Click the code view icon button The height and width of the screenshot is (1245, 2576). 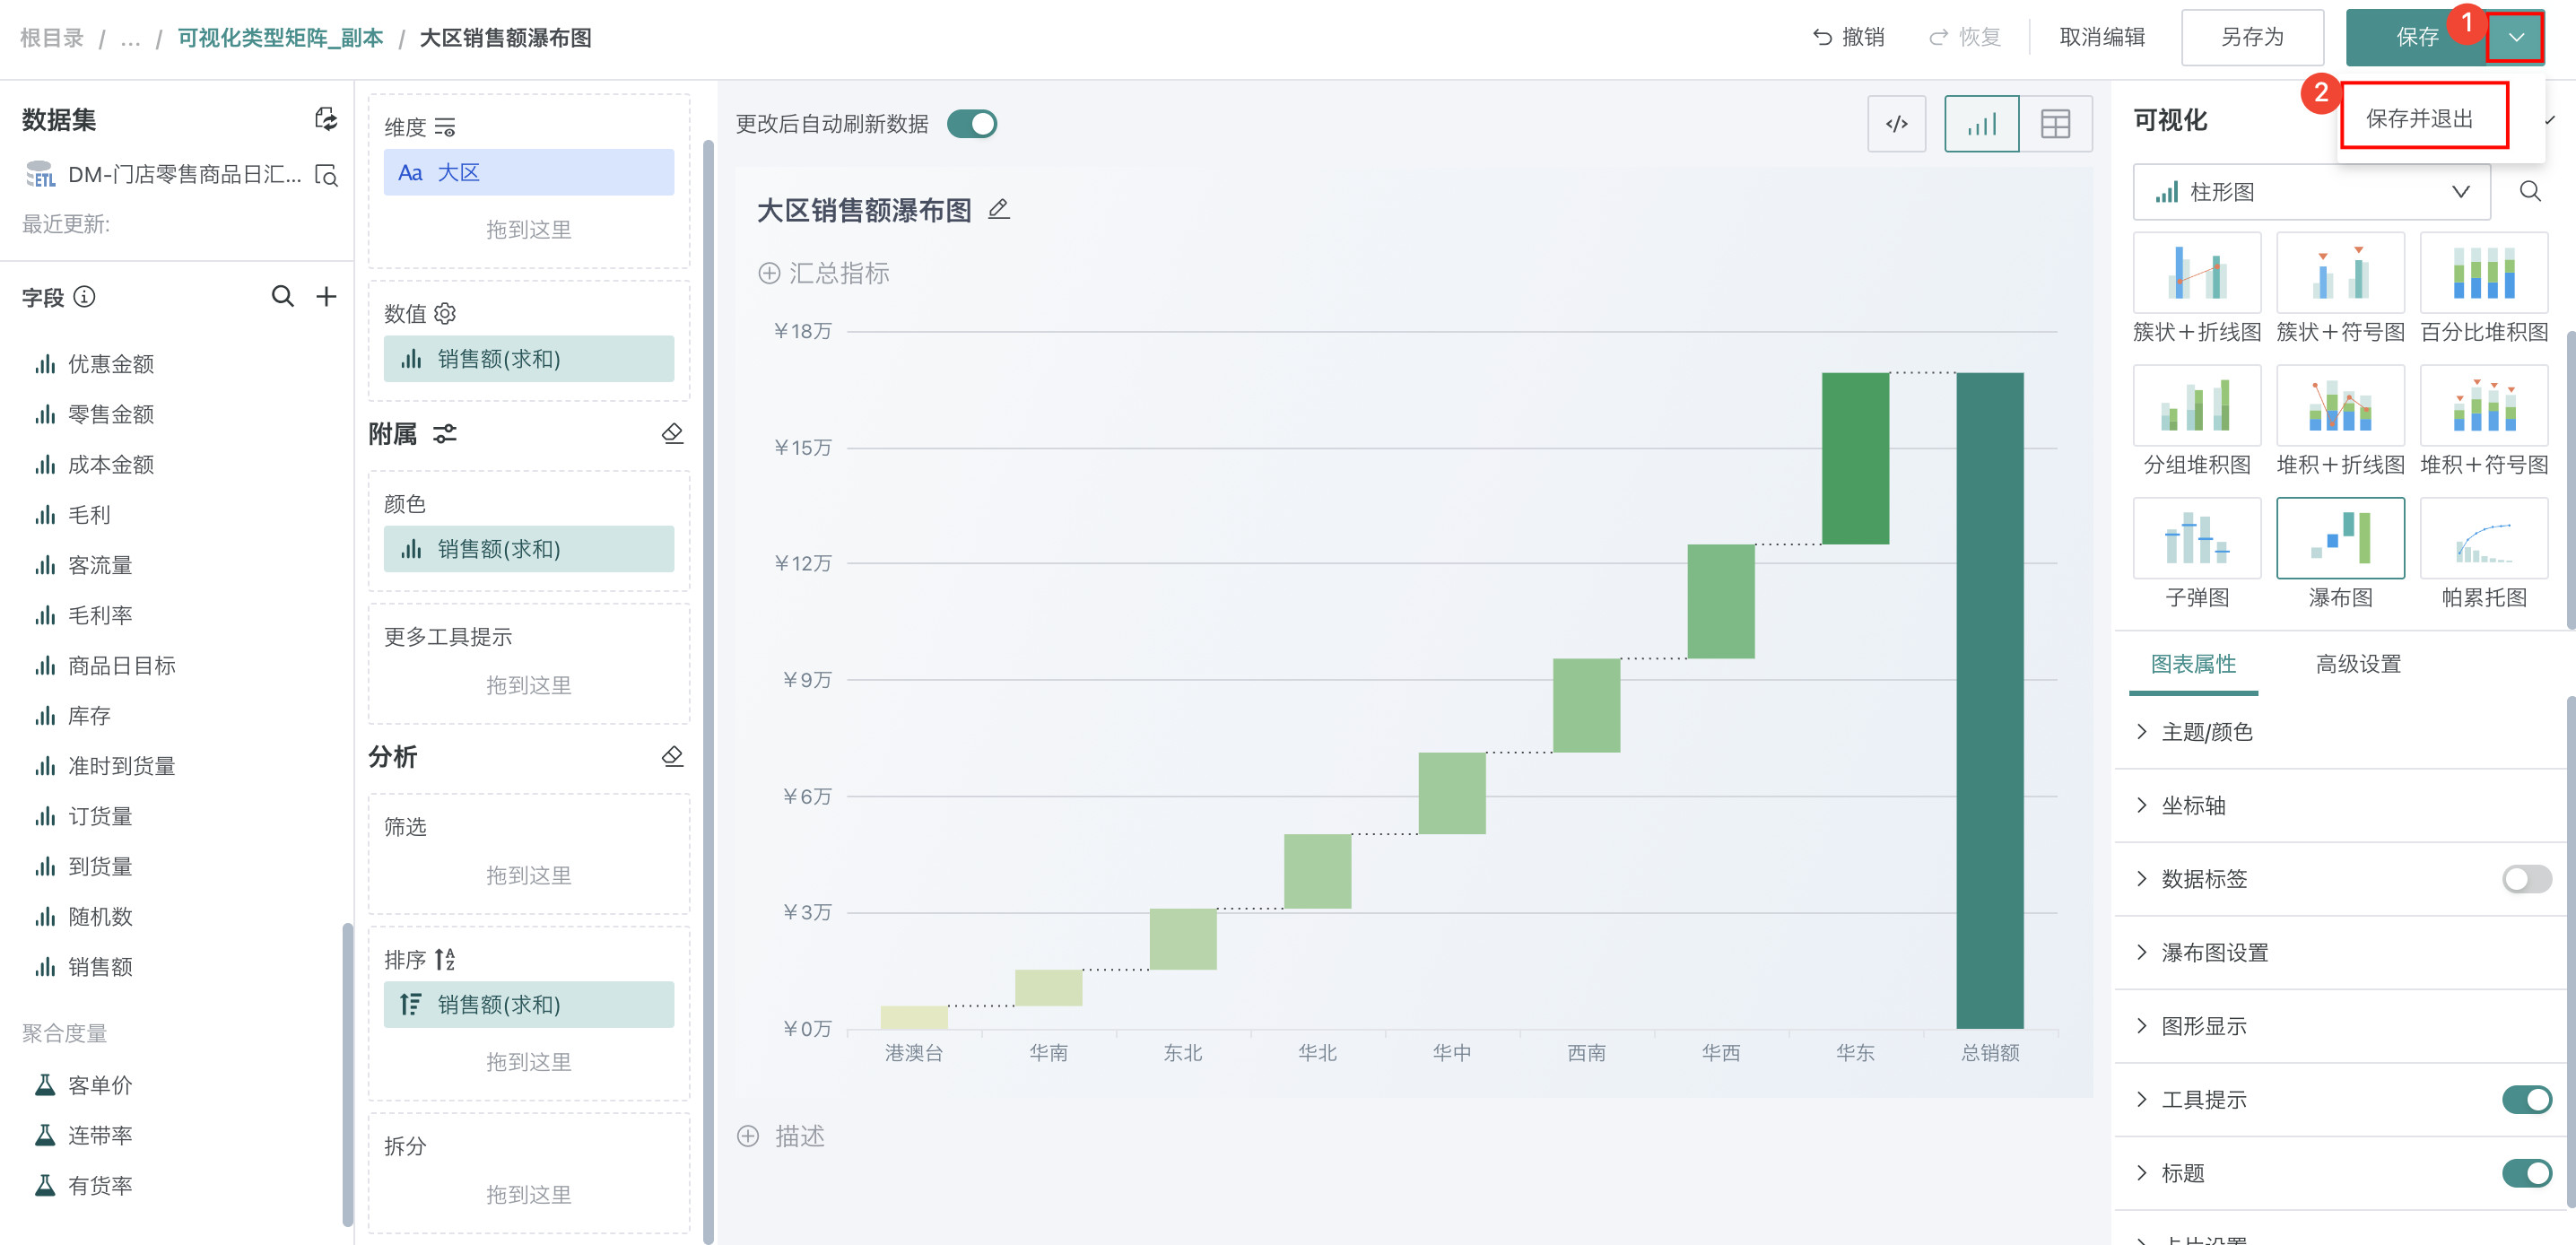[x=1896, y=124]
